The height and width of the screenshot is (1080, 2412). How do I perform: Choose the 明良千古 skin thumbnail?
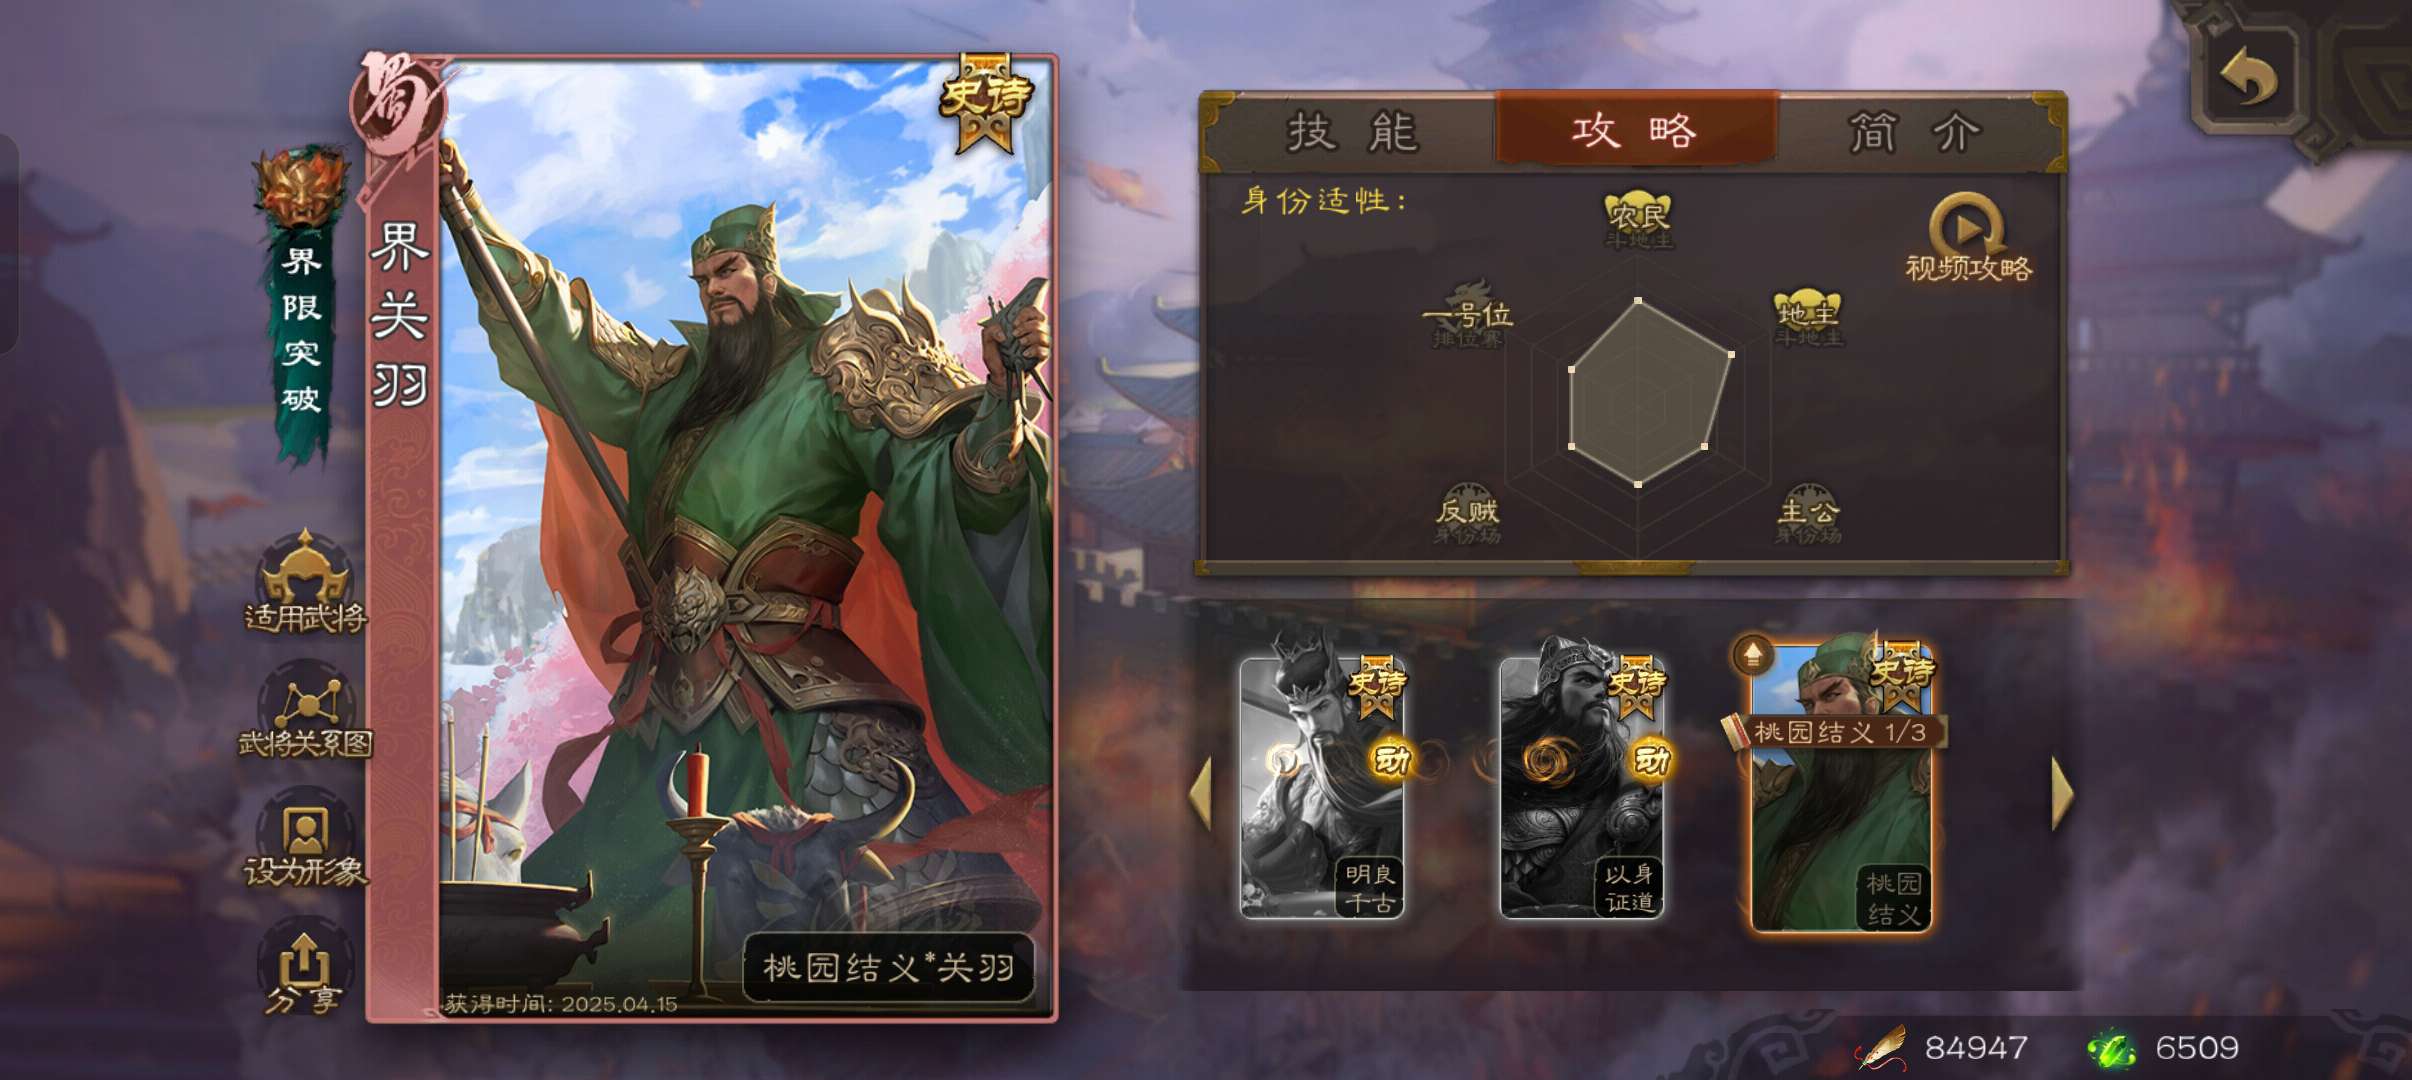click(1322, 787)
